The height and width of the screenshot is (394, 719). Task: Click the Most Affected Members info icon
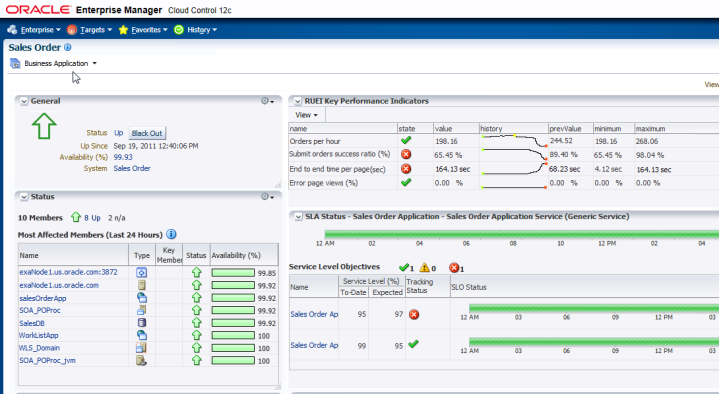click(171, 234)
